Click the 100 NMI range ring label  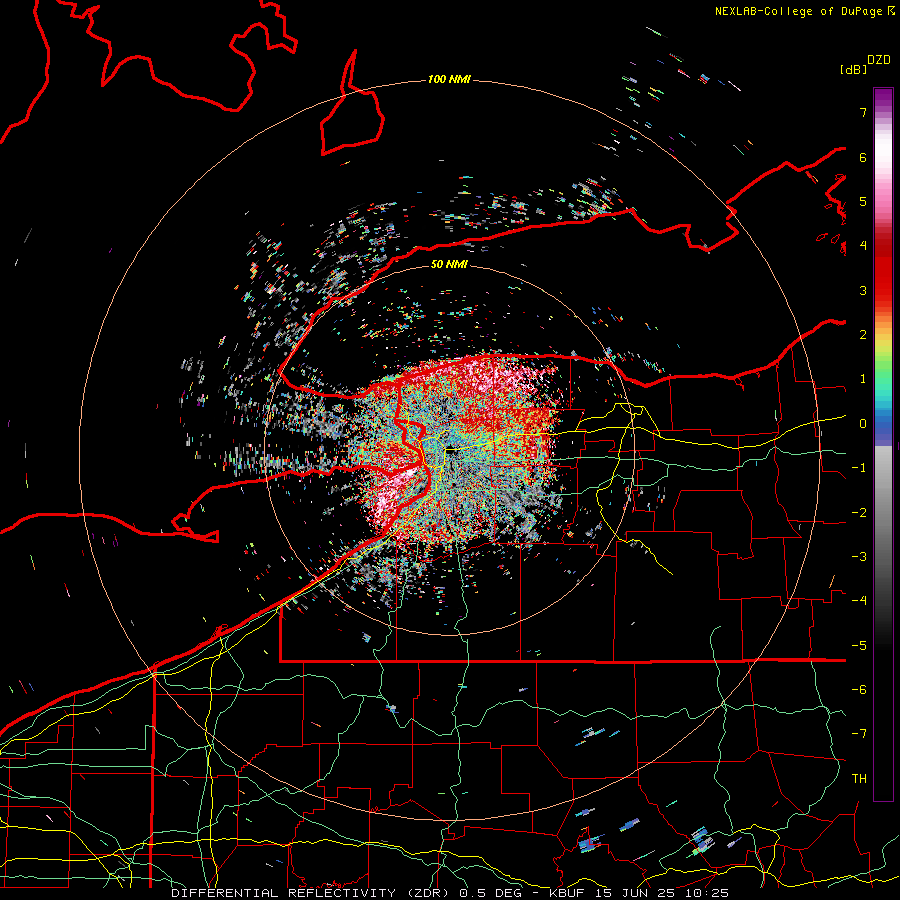click(449, 79)
